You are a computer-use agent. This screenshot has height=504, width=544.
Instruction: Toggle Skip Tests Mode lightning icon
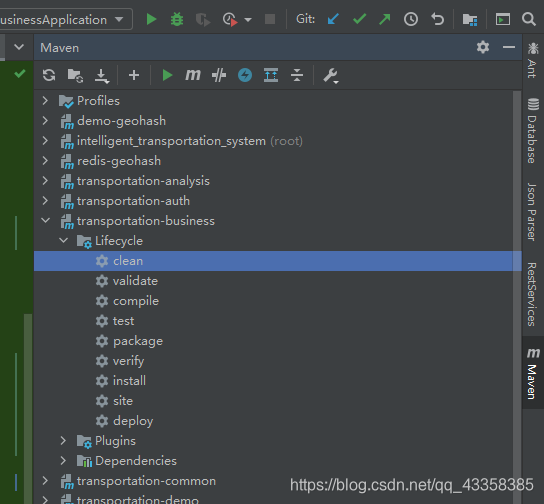[x=245, y=75]
